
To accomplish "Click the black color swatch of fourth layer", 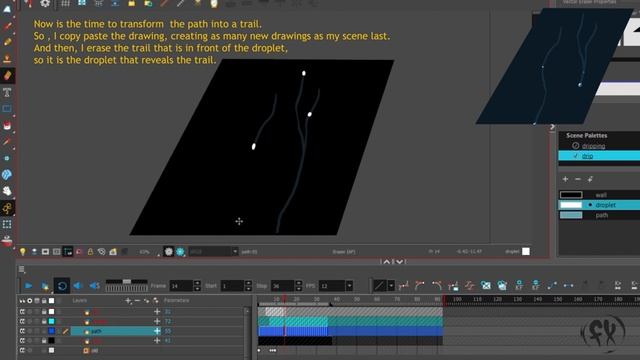I will [51, 340].
